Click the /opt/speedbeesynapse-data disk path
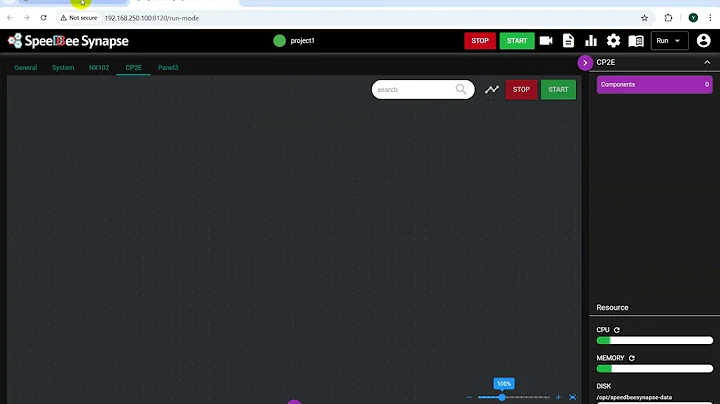Image resolution: width=720 pixels, height=404 pixels. click(x=634, y=398)
